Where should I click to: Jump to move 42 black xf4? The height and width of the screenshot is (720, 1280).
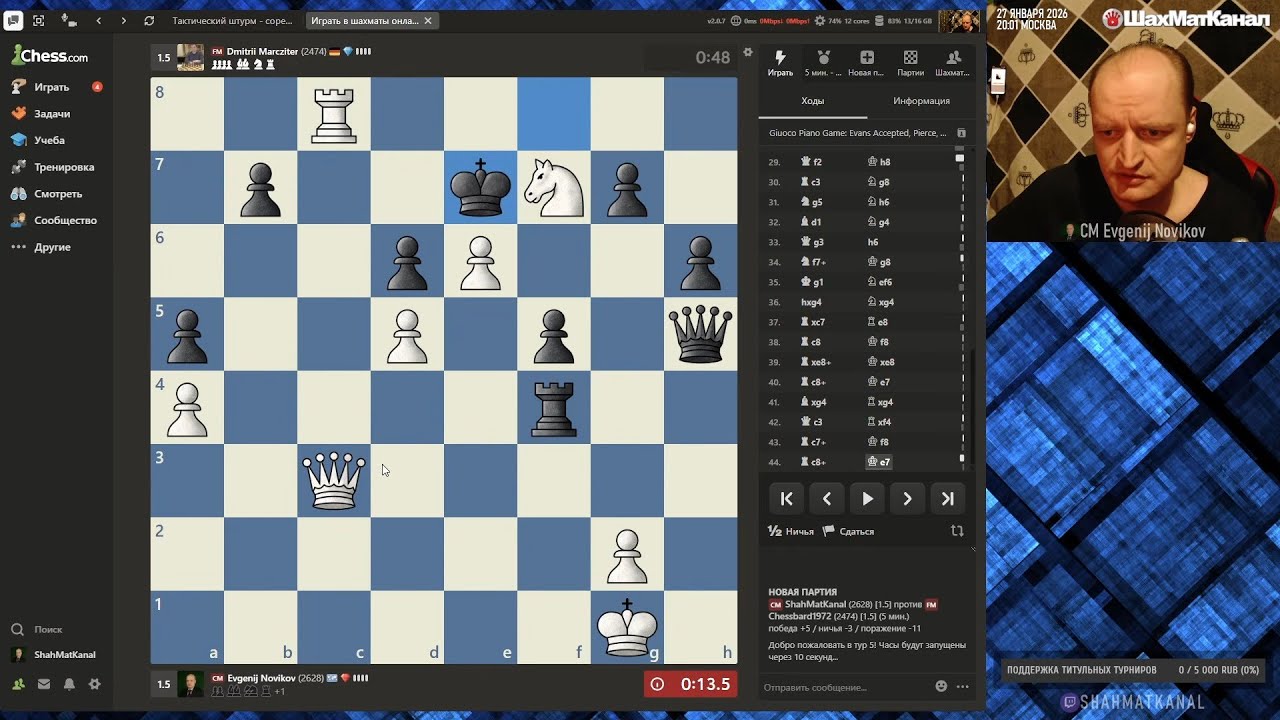click(x=879, y=422)
